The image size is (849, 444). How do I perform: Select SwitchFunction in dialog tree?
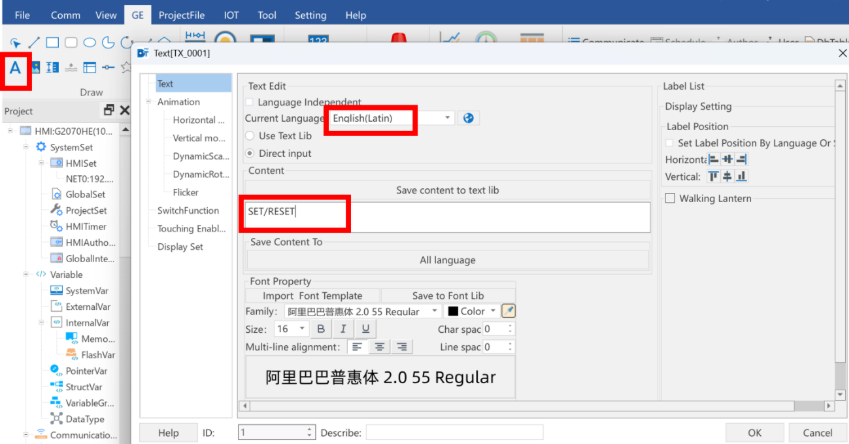click(188, 210)
